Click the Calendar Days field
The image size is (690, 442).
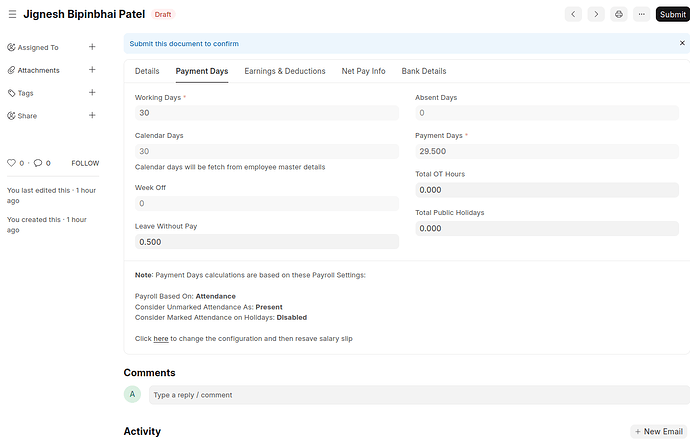coord(267,151)
